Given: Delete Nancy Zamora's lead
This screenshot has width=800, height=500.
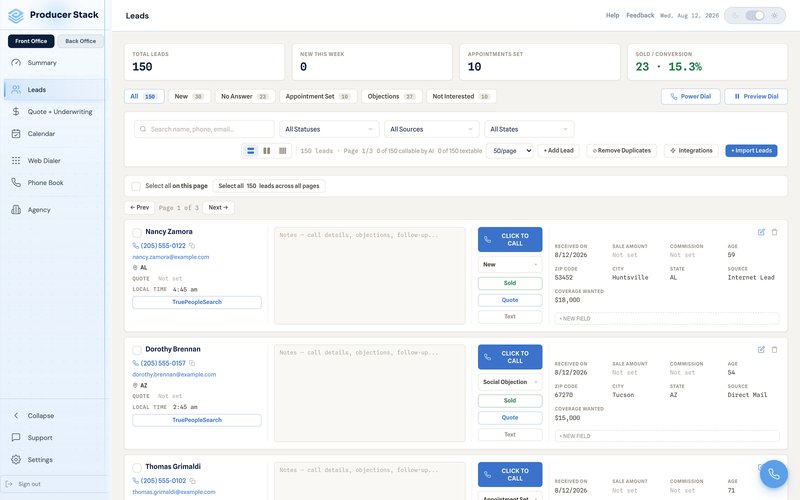Looking at the screenshot, I should [774, 232].
